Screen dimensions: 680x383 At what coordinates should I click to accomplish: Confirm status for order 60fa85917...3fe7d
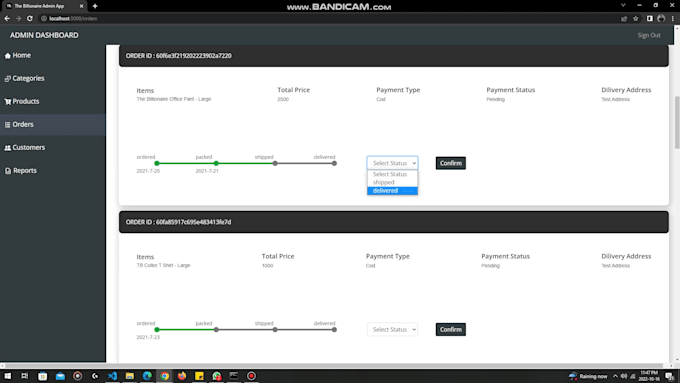pos(451,330)
